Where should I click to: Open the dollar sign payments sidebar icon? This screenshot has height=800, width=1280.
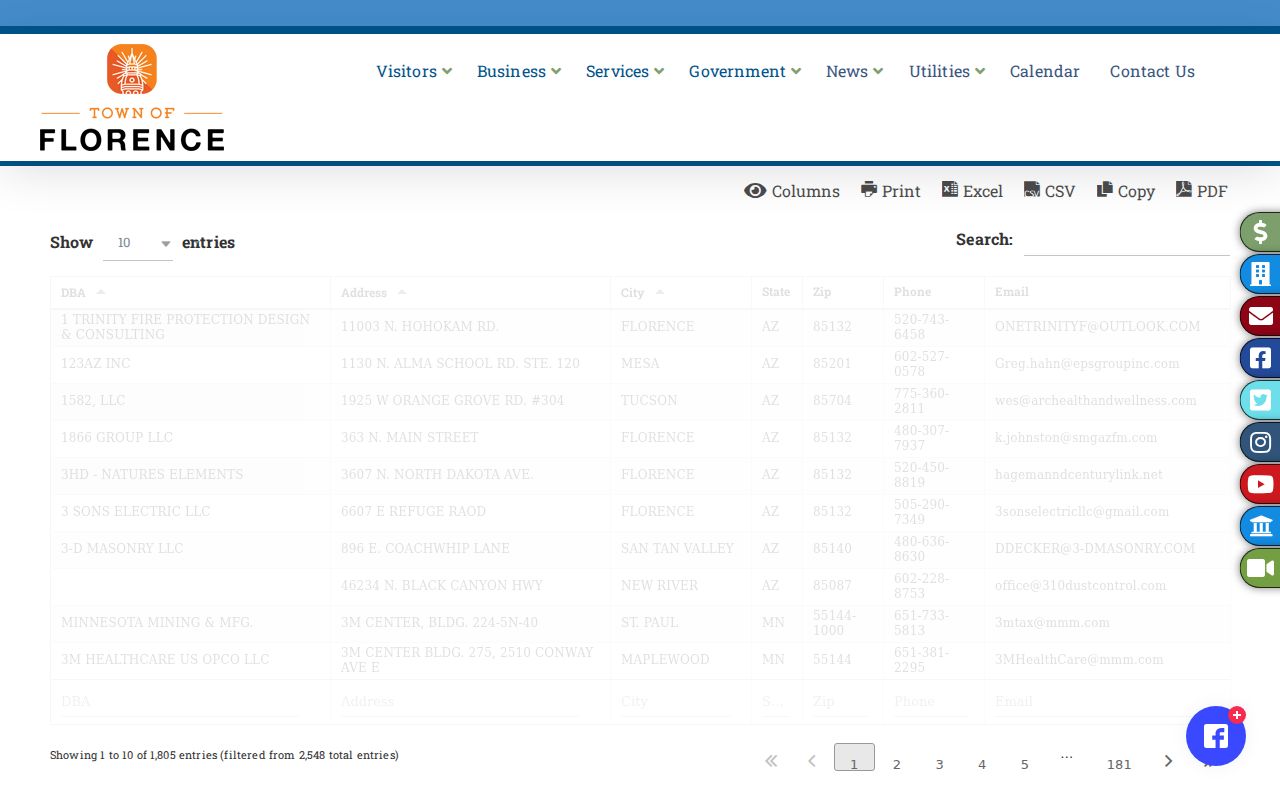coord(1260,232)
